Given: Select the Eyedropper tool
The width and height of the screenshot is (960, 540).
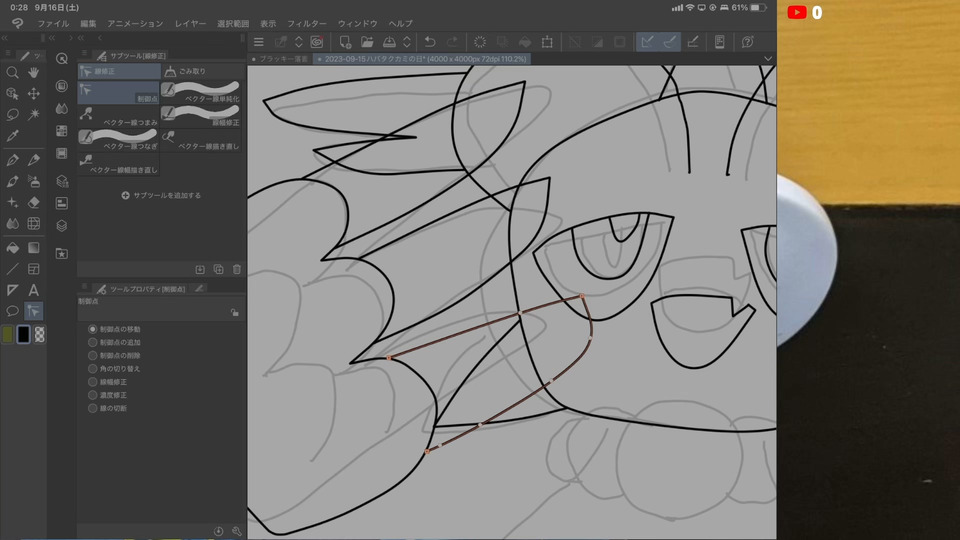Looking at the screenshot, I should [x=12, y=136].
